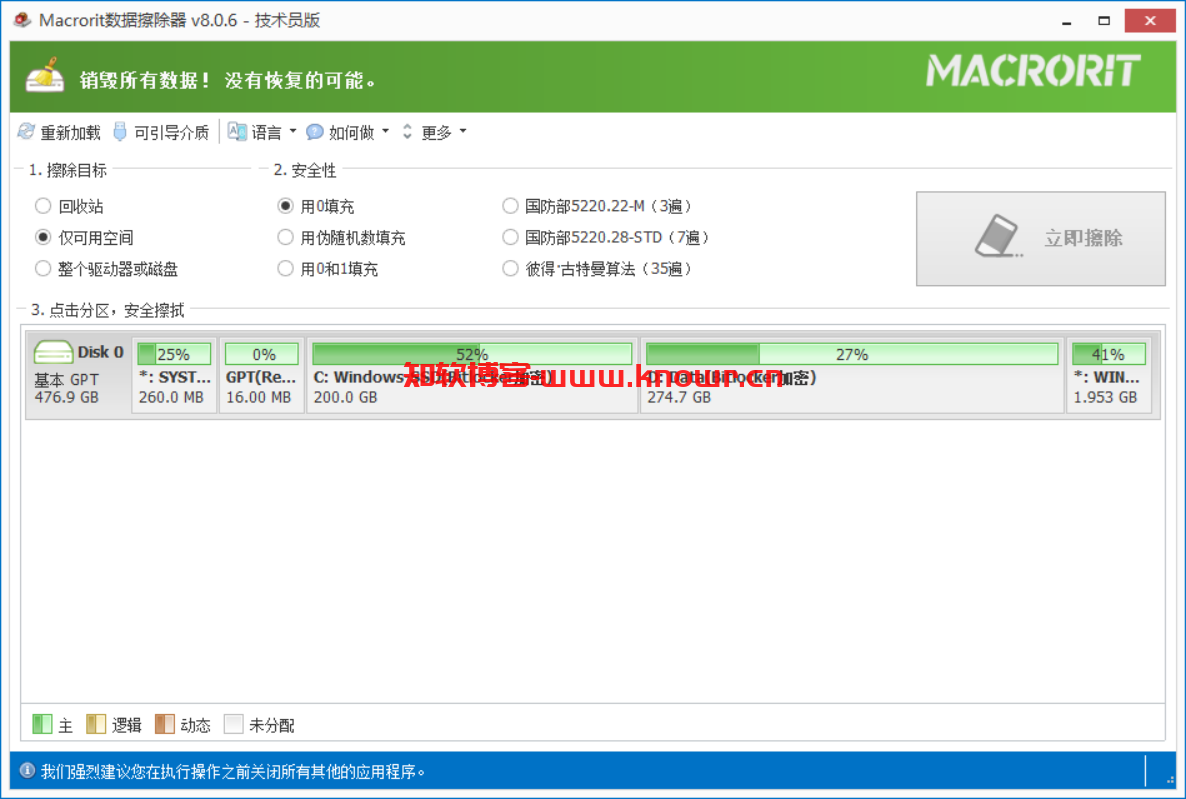Click the 27% usage bar
Image resolution: width=1186 pixels, height=799 pixels.
(852, 354)
